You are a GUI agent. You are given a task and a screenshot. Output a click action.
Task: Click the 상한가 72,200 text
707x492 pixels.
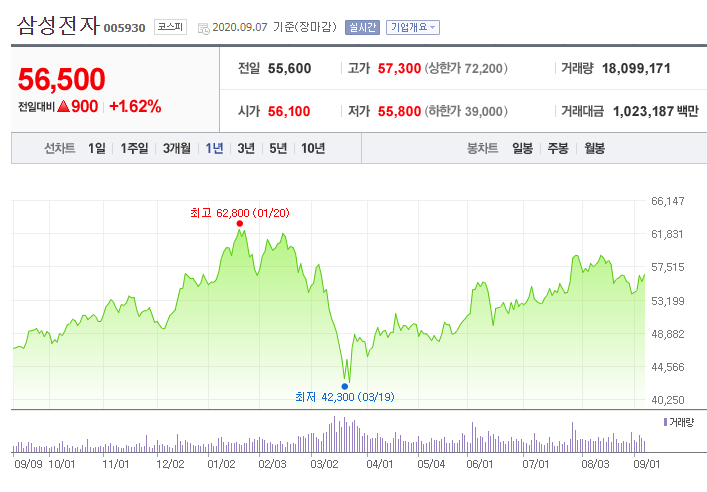(466, 69)
